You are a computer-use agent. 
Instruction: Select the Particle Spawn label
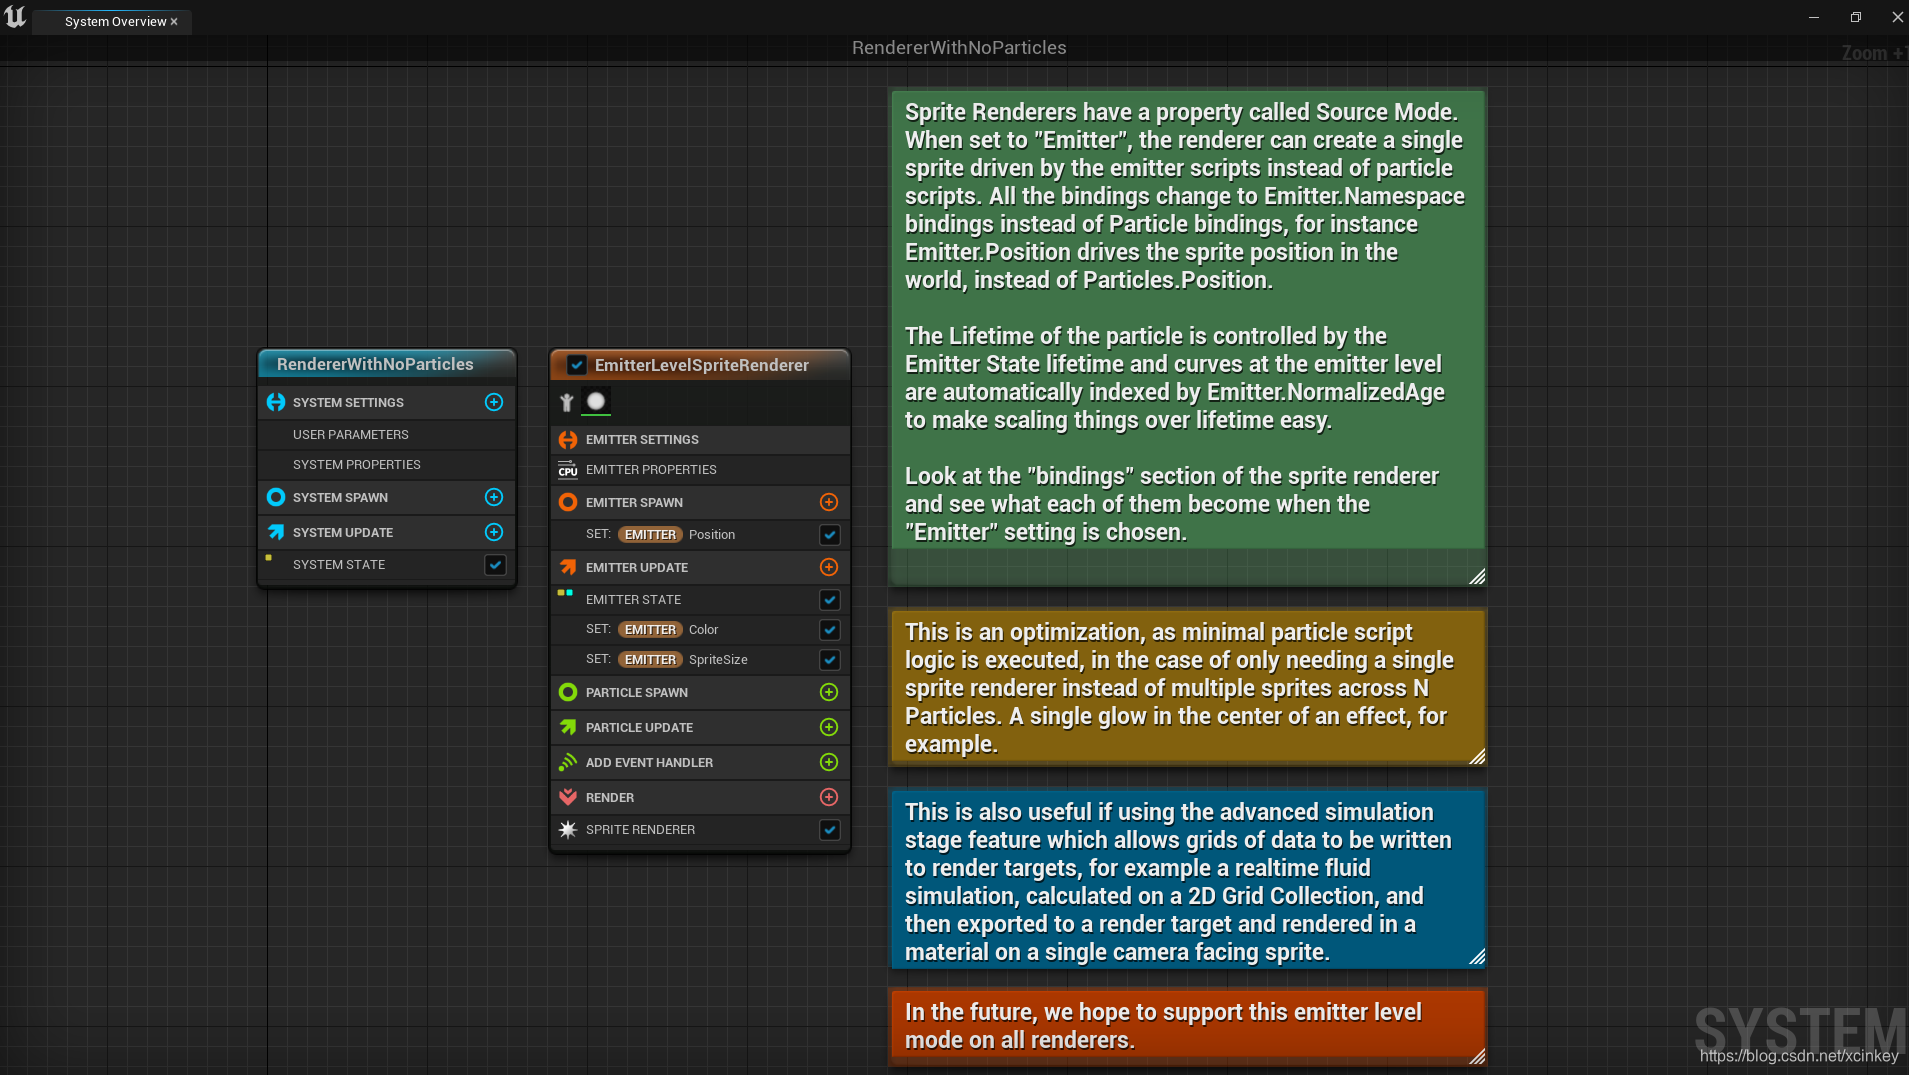tap(637, 692)
